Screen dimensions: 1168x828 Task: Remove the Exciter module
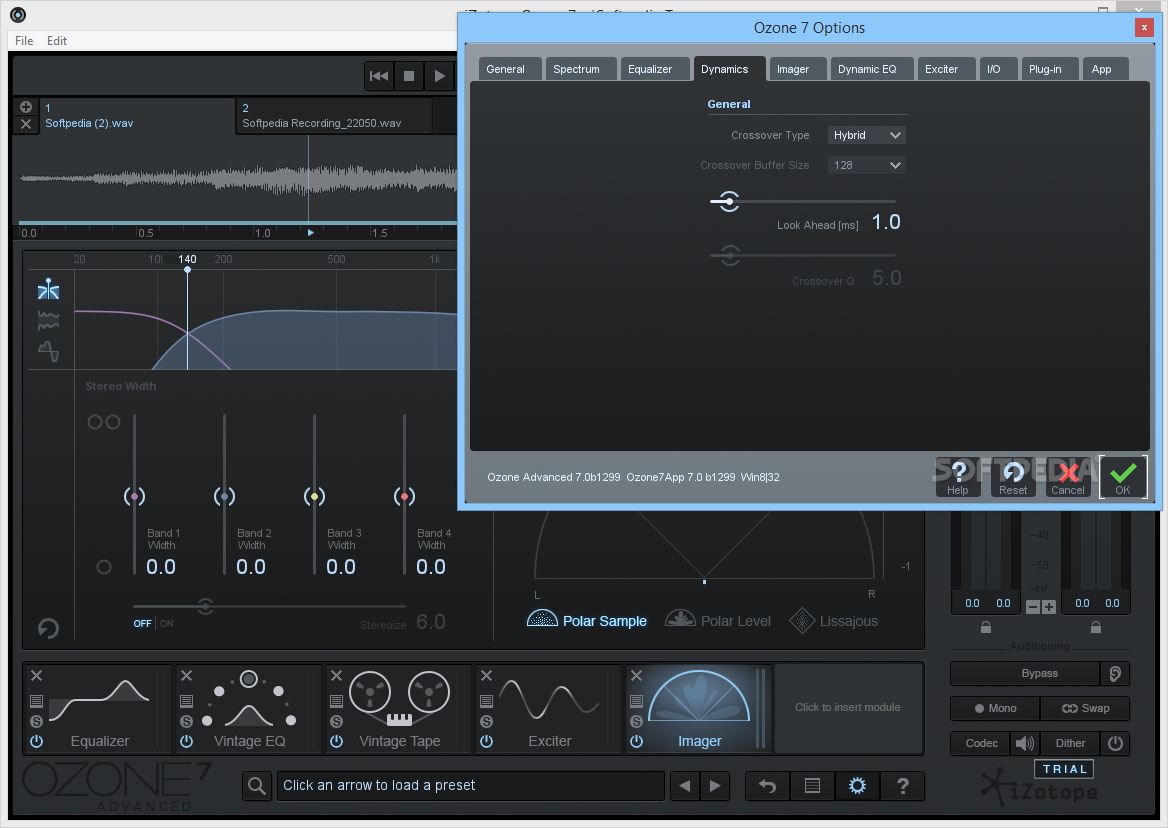pyautogui.click(x=486, y=675)
